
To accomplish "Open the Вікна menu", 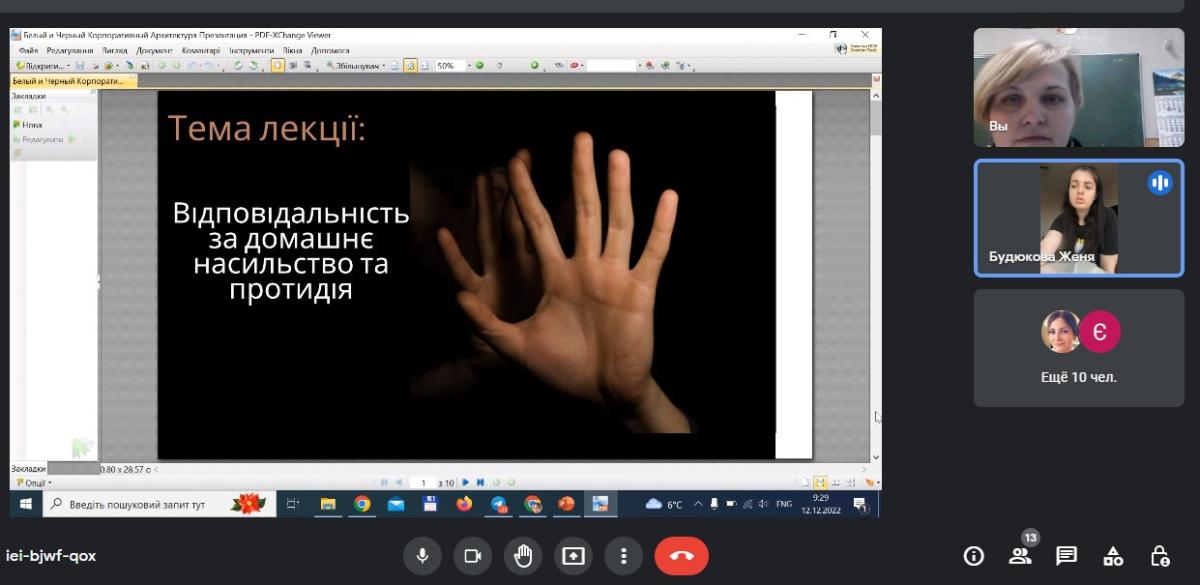I will tap(292, 50).
